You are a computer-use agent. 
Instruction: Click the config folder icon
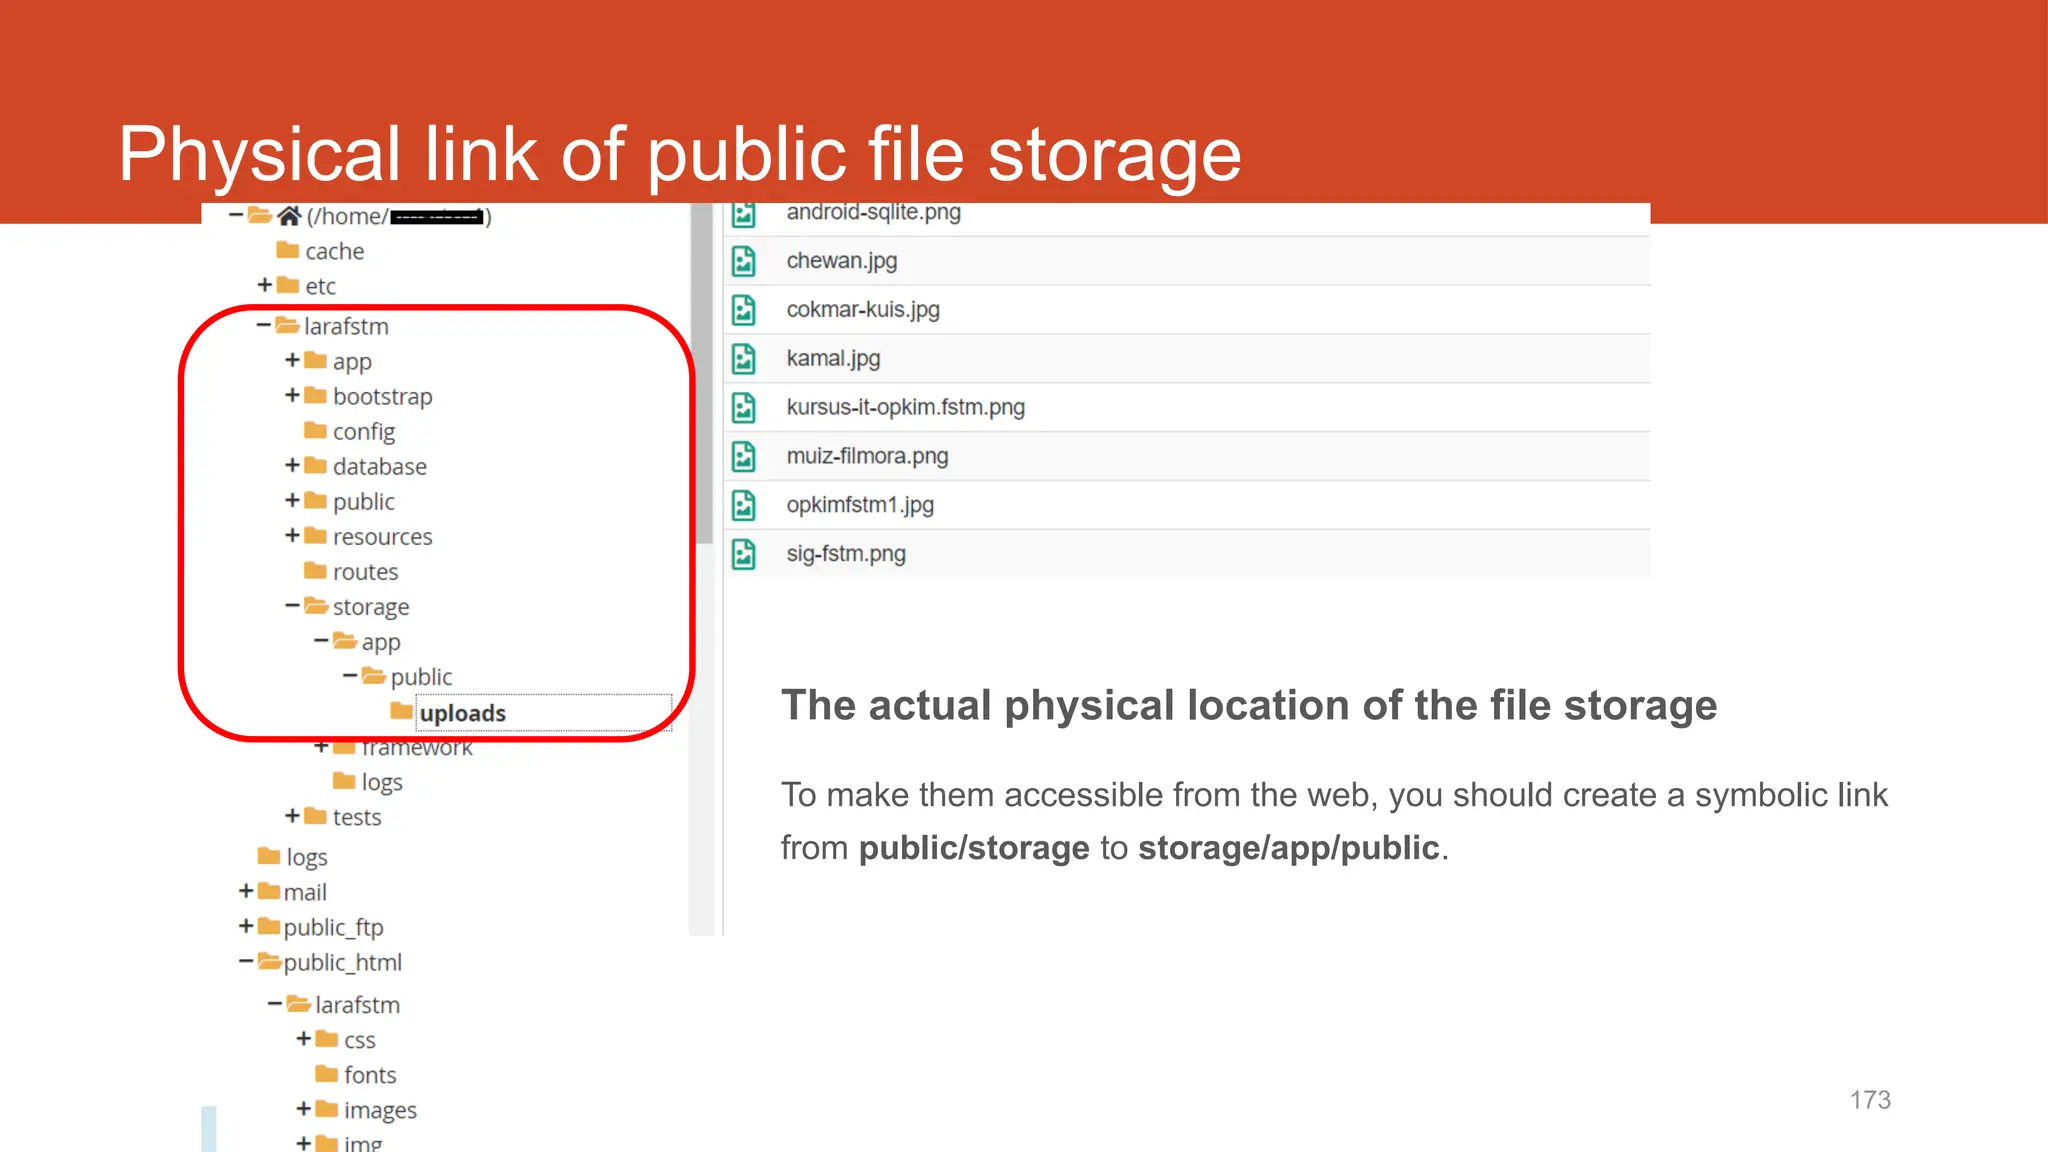[316, 430]
